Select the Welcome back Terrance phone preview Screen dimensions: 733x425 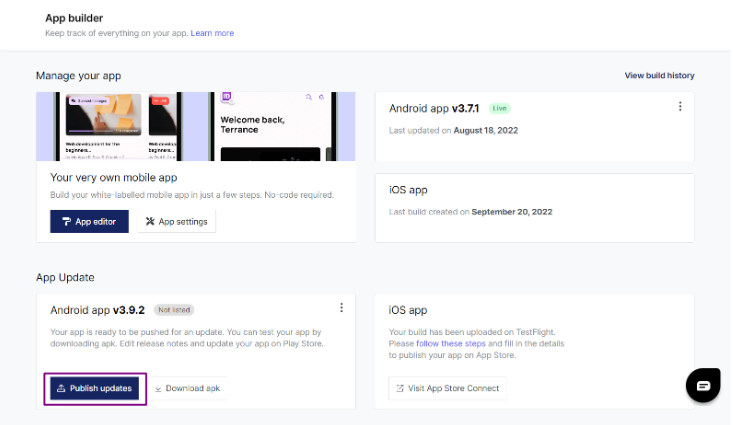point(270,127)
